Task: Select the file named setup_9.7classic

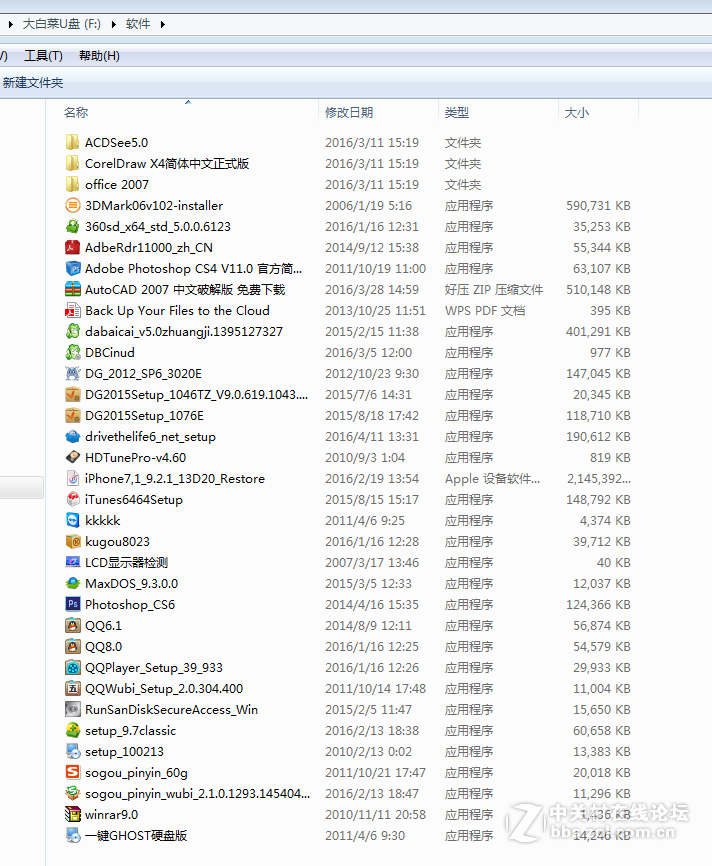Action: (130, 731)
